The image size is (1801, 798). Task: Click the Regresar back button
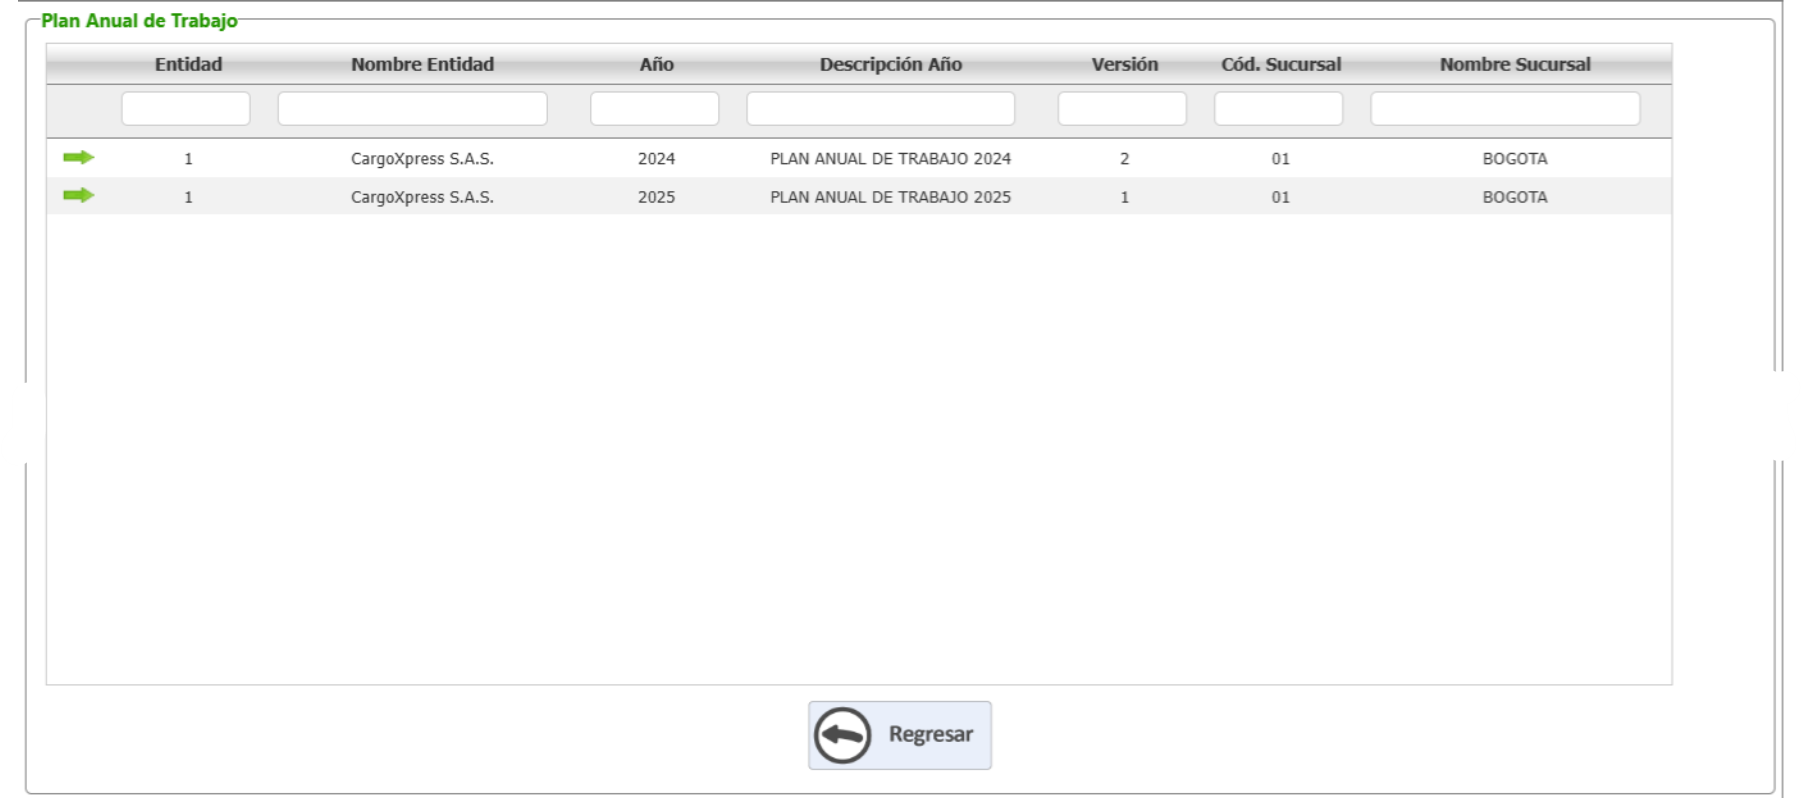900,735
